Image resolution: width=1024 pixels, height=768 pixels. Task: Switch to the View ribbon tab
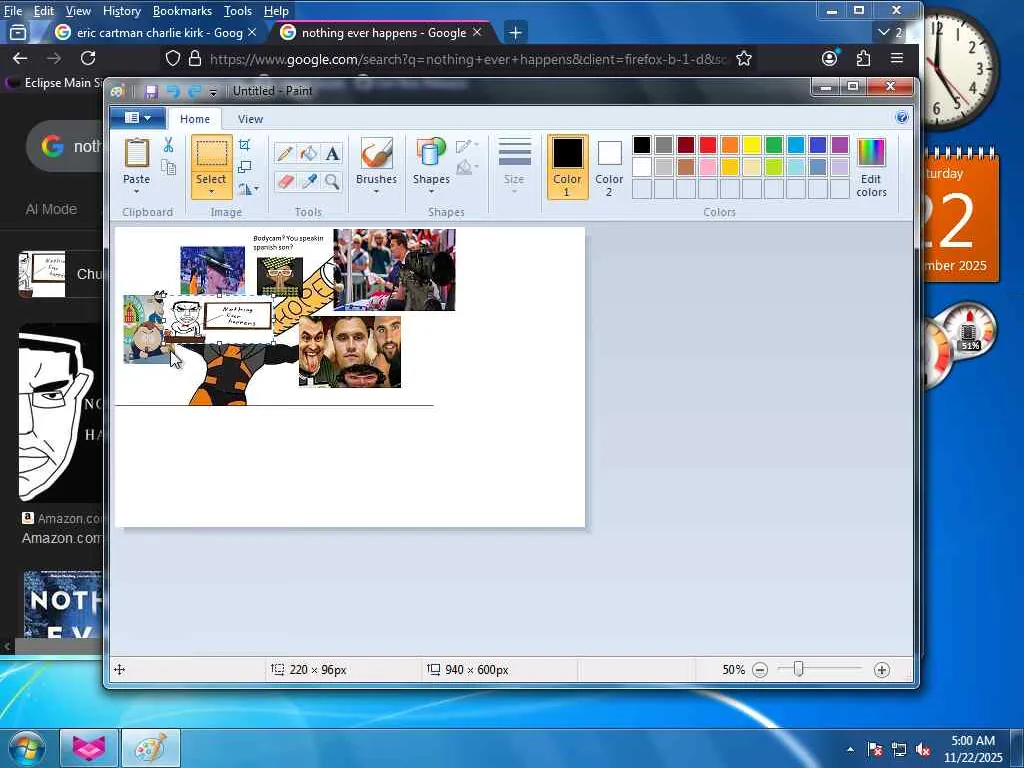[250, 119]
